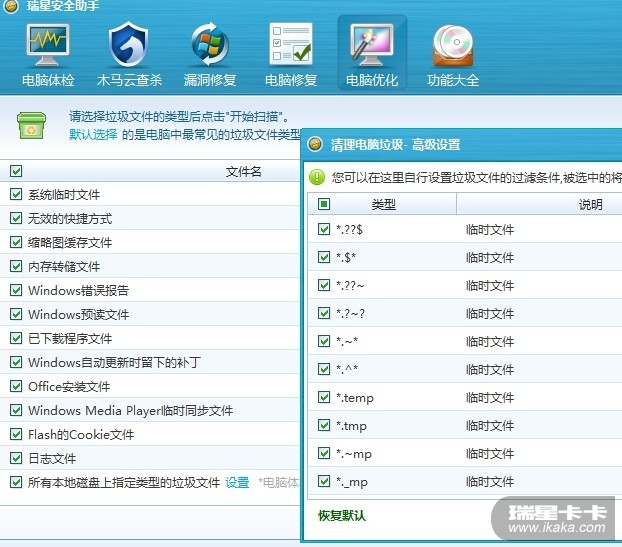The width and height of the screenshot is (622, 547).
Task: Click 临时文件 description in *._mp row
Action: 490,482
